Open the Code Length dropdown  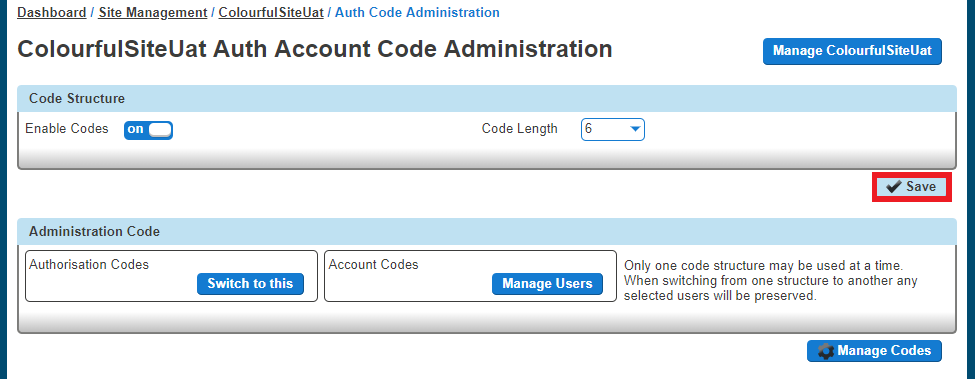[612, 129]
